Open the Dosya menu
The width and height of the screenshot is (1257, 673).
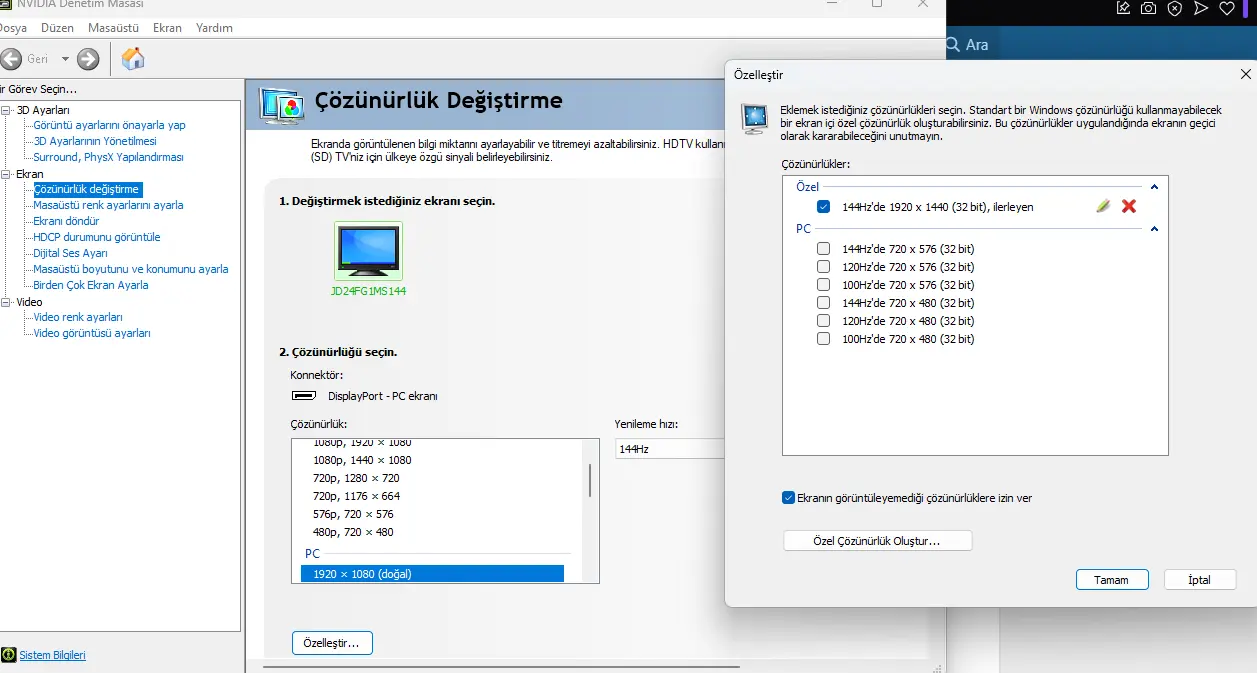[x=12, y=28]
